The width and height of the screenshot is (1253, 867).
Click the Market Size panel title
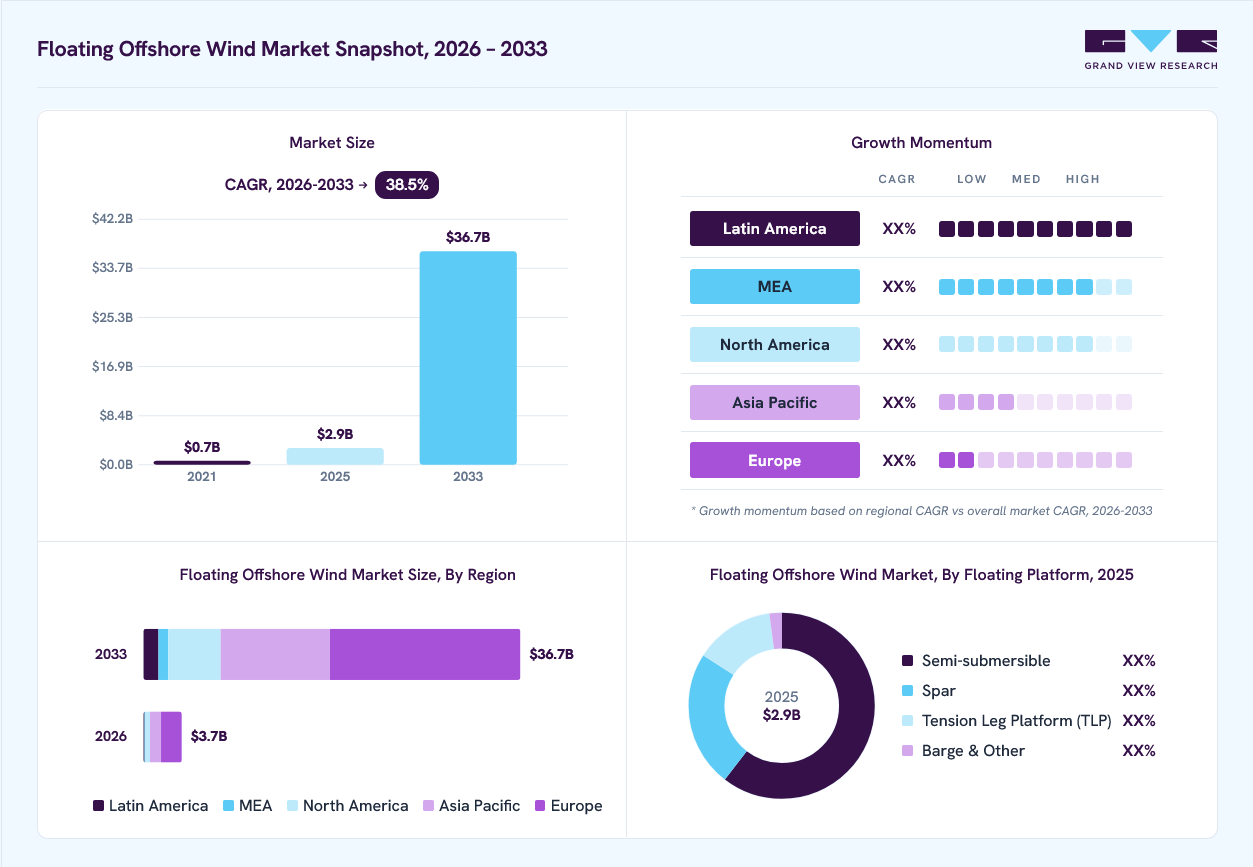tap(332, 143)
